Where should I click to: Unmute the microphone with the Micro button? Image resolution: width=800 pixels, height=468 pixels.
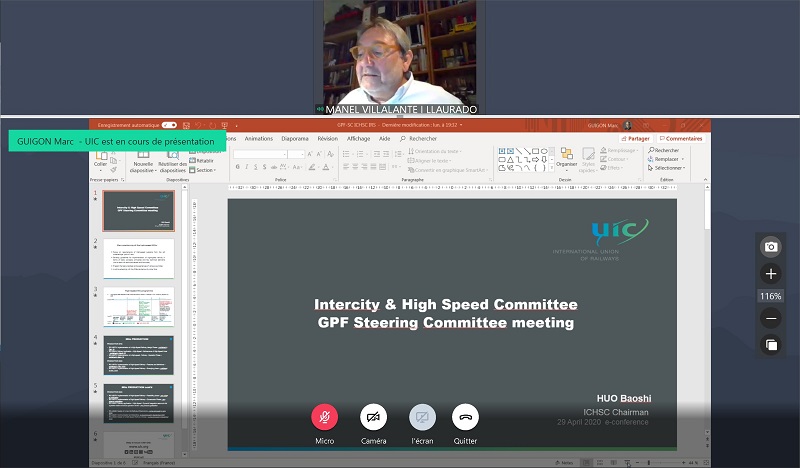(324, 417)
